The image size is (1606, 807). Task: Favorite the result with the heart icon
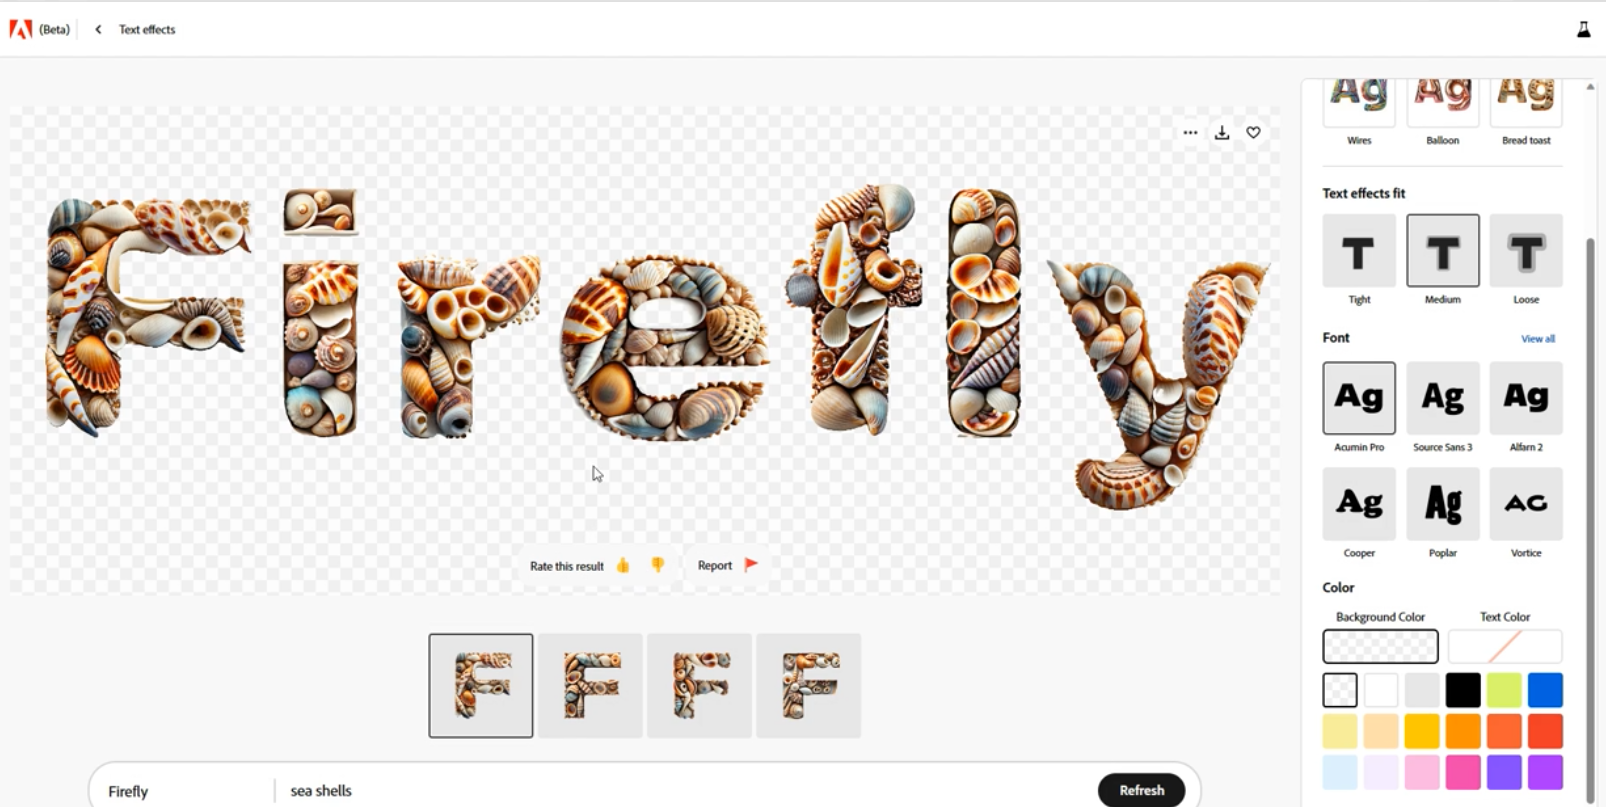pyautogui.click(x=1253, y=132)
